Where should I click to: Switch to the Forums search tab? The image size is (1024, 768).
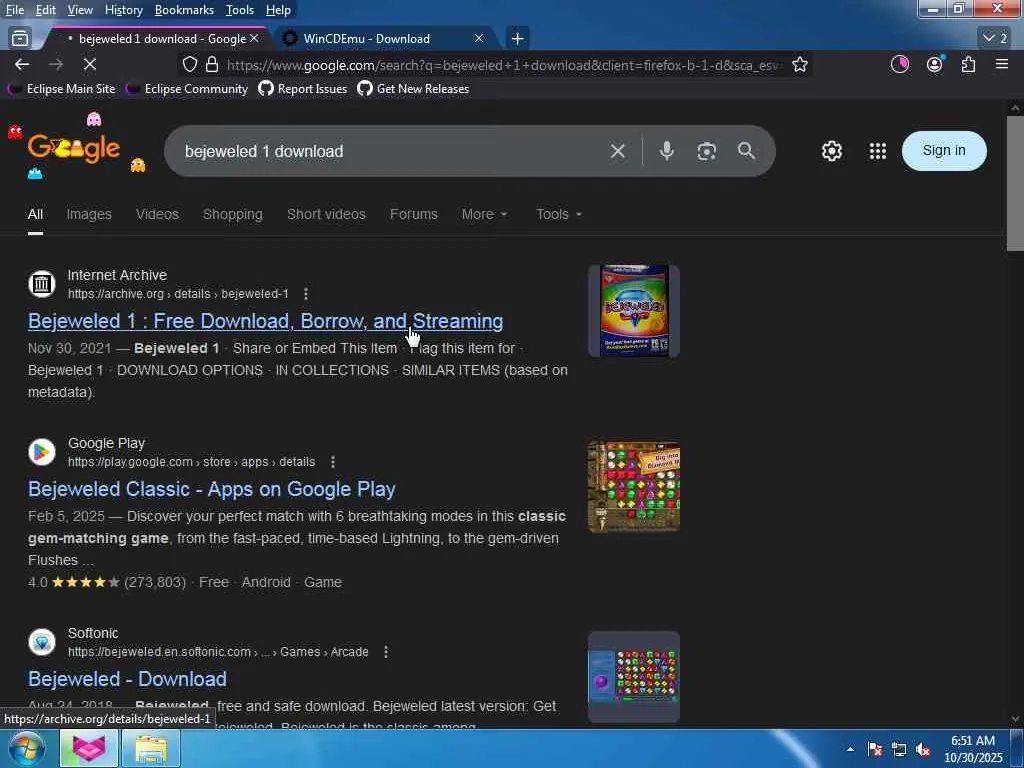413,214
